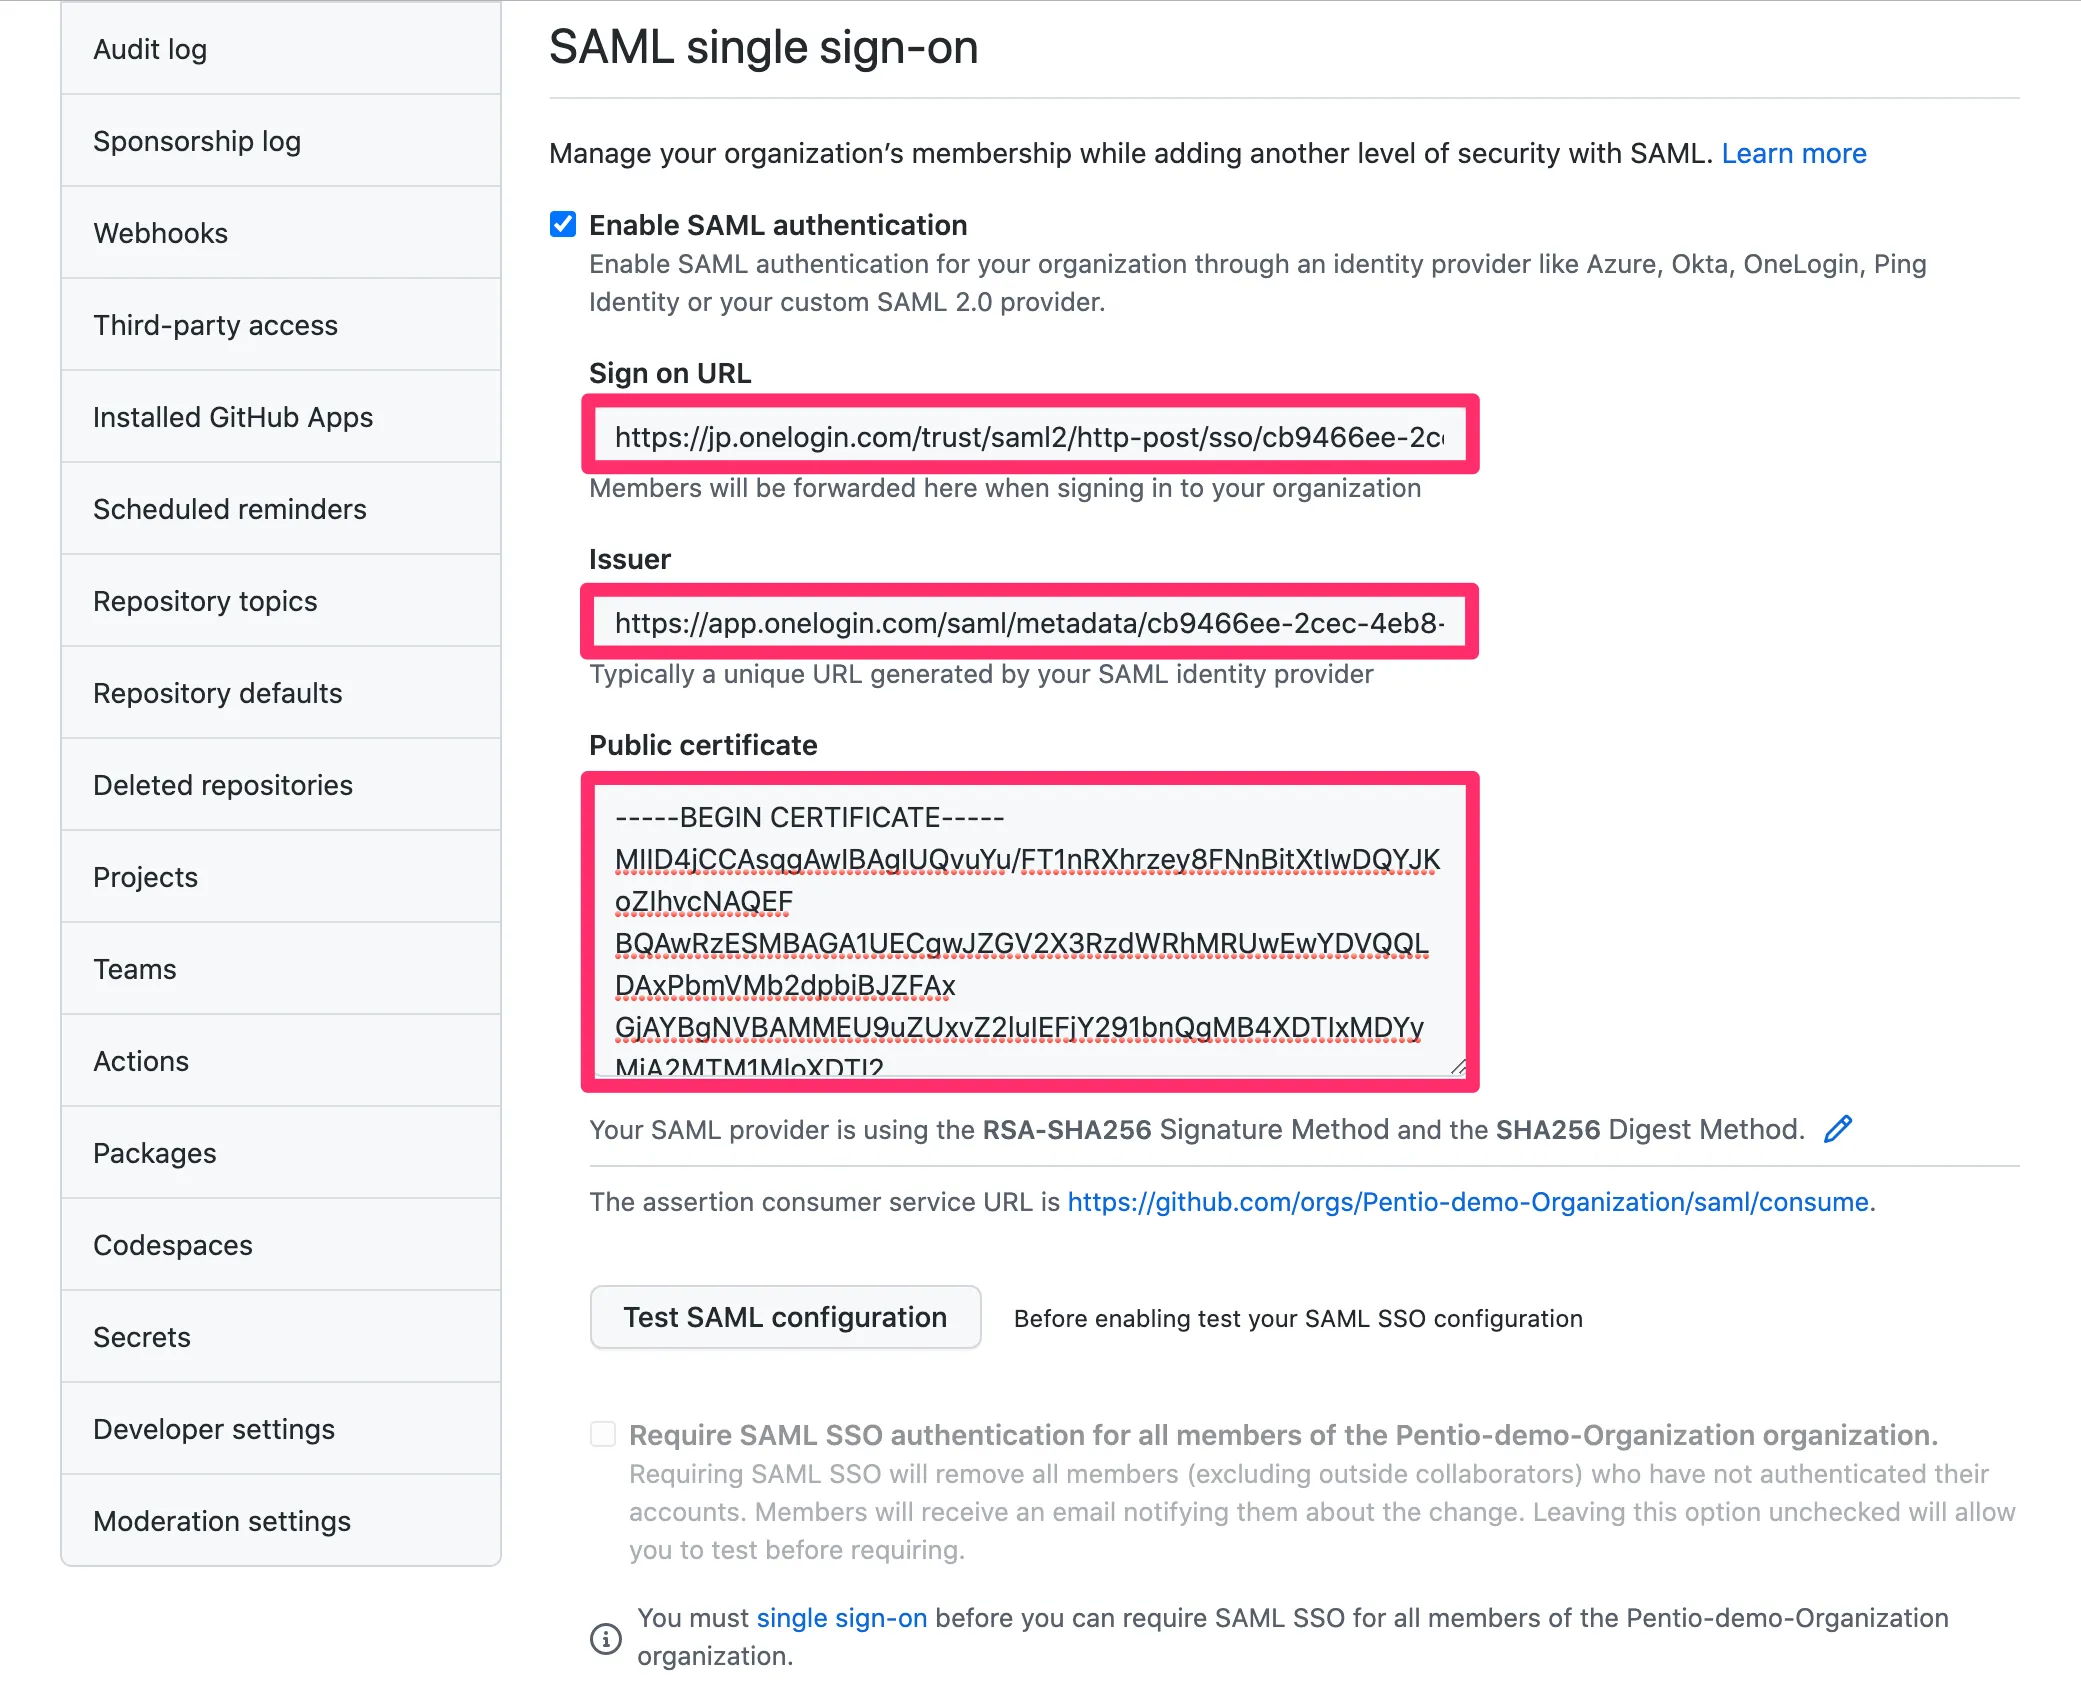Click the info icon near single sign-on notice
The image size is (2081, 1697).
click(x=605, y=1638)
